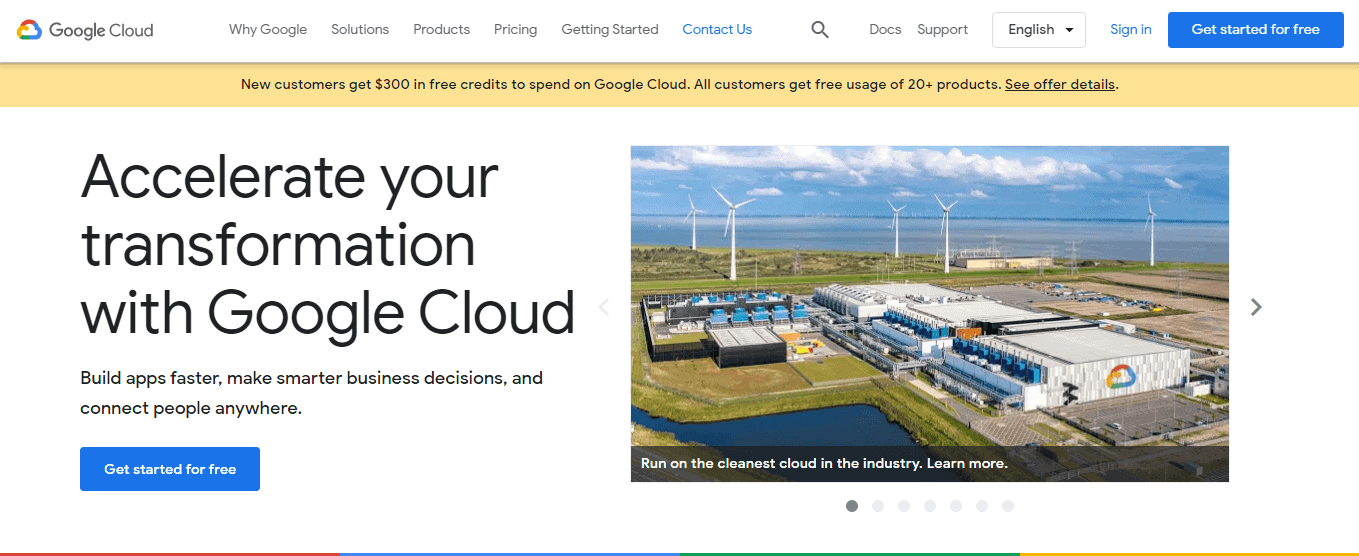Image resolution: width=1359 pixels, height=556 pixels.
Task: Click the header Get started for free button
Action: click(x=1255, y=30)
